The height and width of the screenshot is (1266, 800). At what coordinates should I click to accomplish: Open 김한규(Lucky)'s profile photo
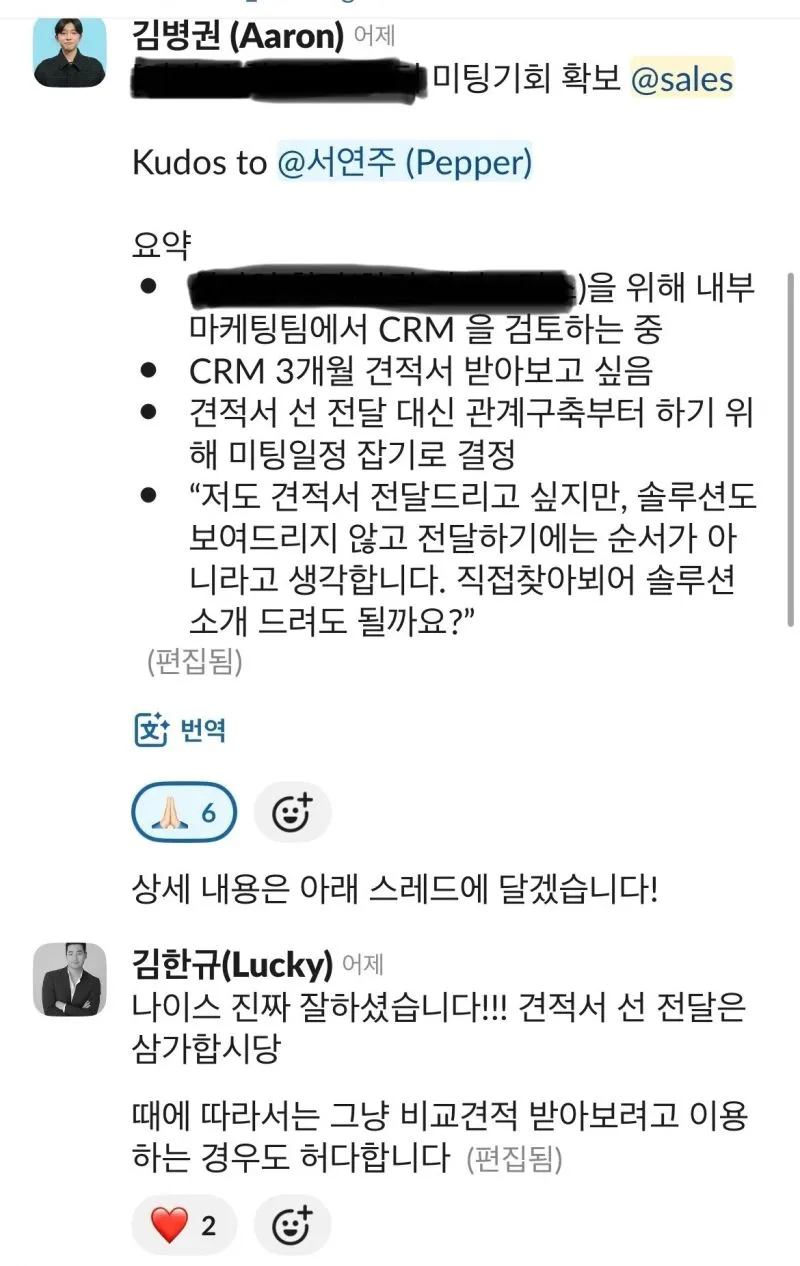[70, 979]
